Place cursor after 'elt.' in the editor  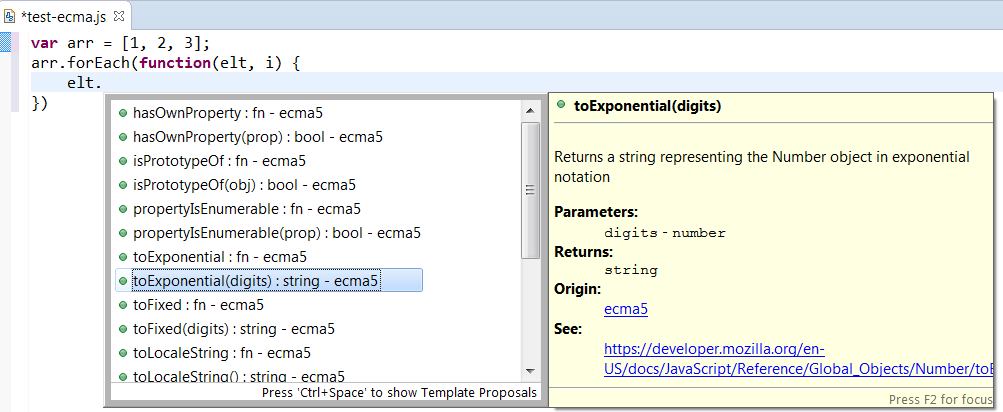tap(104, 83)
